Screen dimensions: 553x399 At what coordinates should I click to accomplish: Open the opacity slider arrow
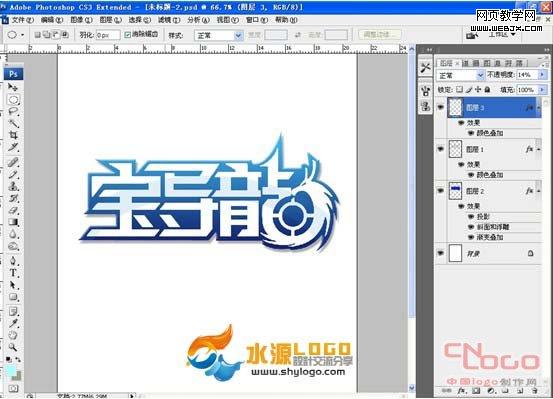pyautogui.click(x=542, y=75)
